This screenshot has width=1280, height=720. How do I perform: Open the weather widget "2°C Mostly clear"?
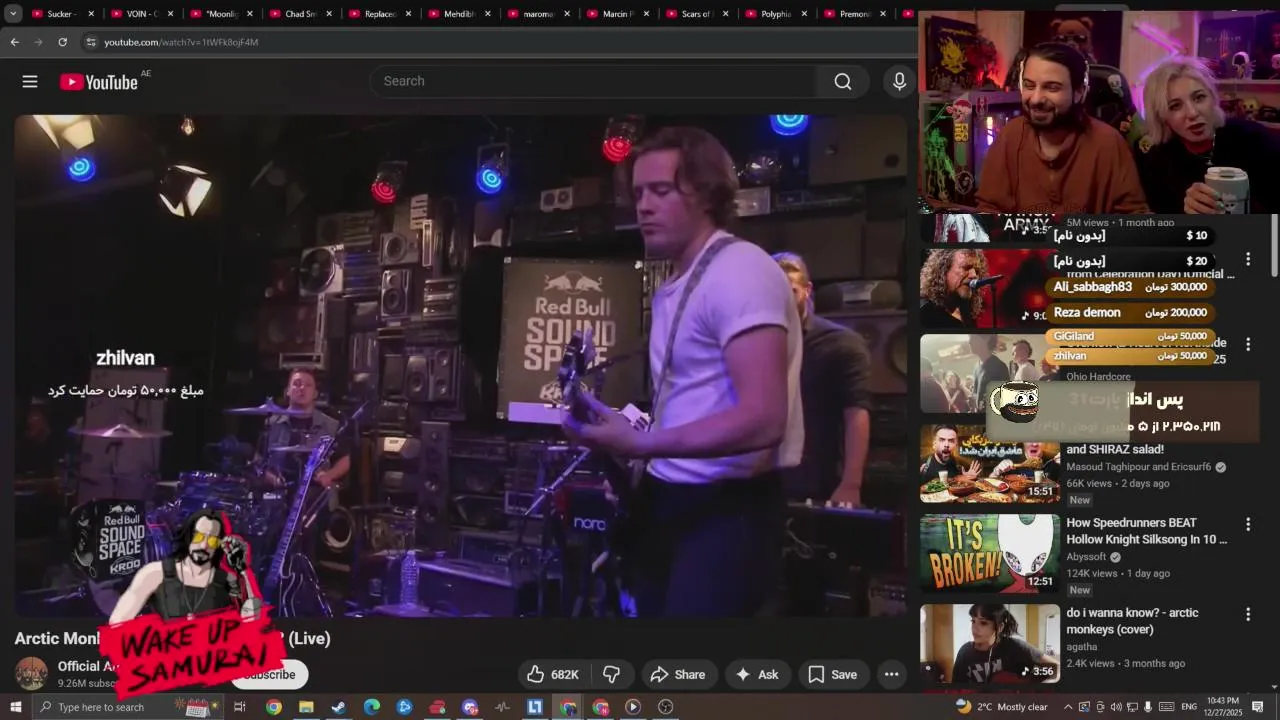(1002, 707)
